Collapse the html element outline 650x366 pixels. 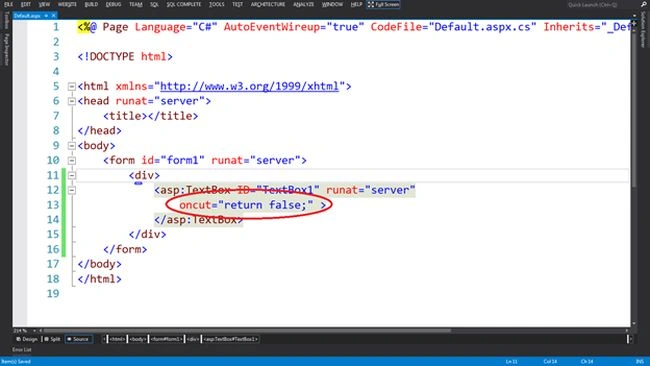click(72, 86)
